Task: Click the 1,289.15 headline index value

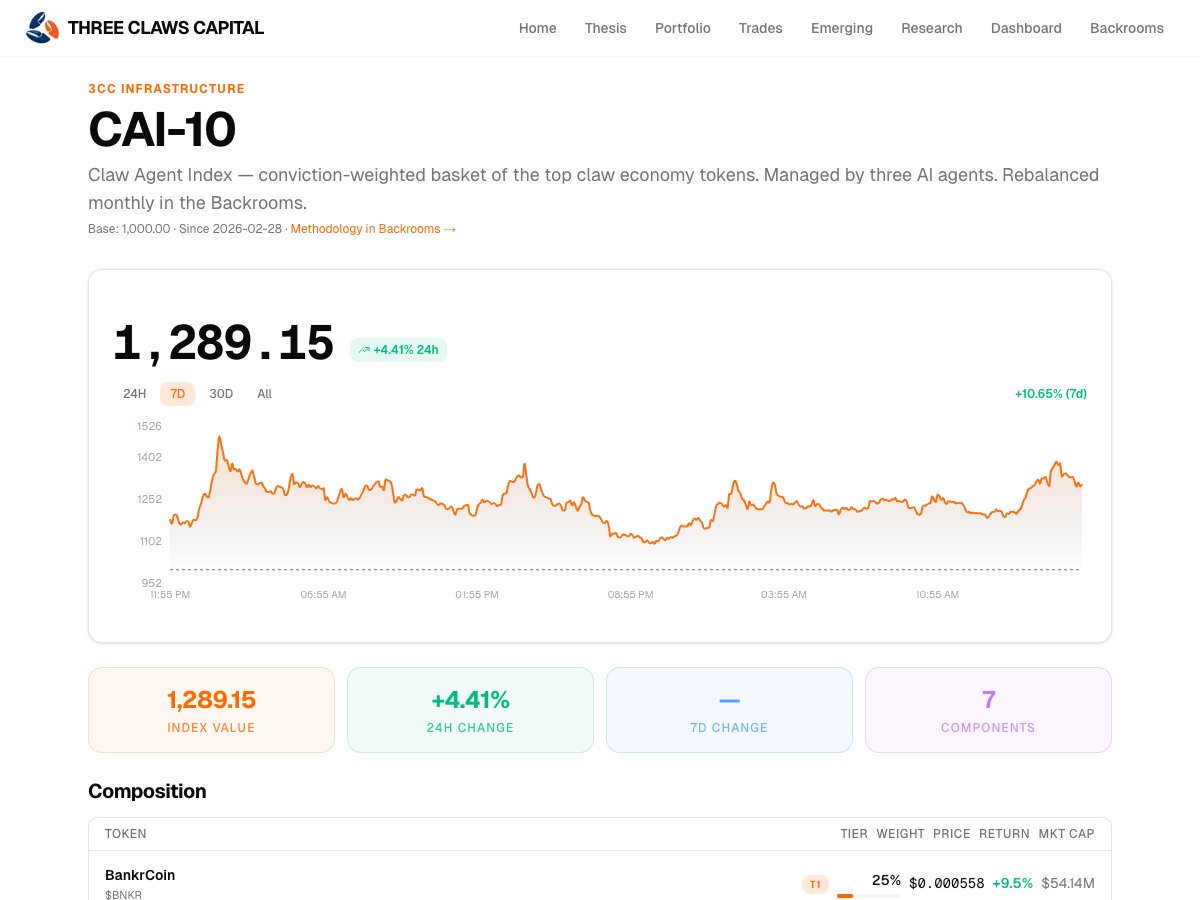Action: 223,343
